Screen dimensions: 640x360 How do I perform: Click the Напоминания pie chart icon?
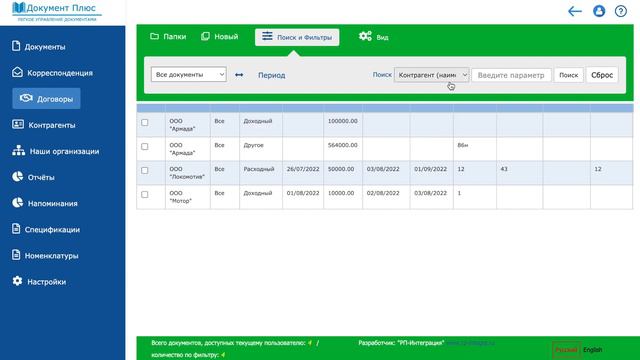tap(18, 203)
